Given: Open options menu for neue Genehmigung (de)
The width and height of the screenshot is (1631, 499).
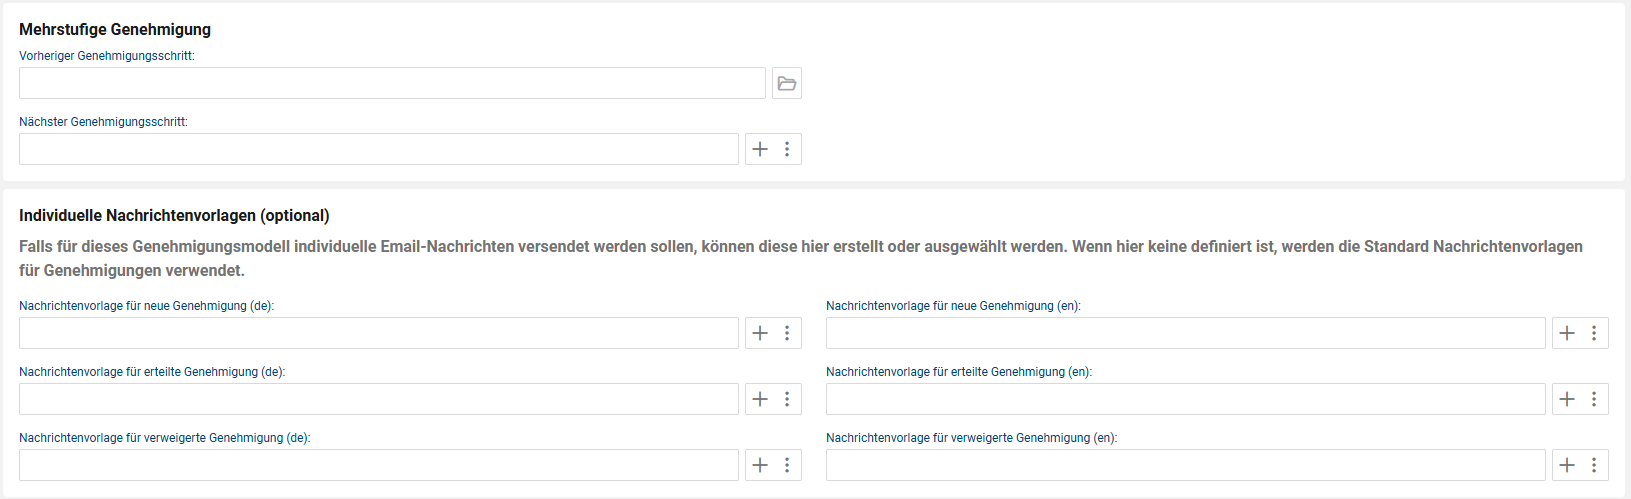Looking at the screenshot, I should pyautogui.click(x=787, y=333).
